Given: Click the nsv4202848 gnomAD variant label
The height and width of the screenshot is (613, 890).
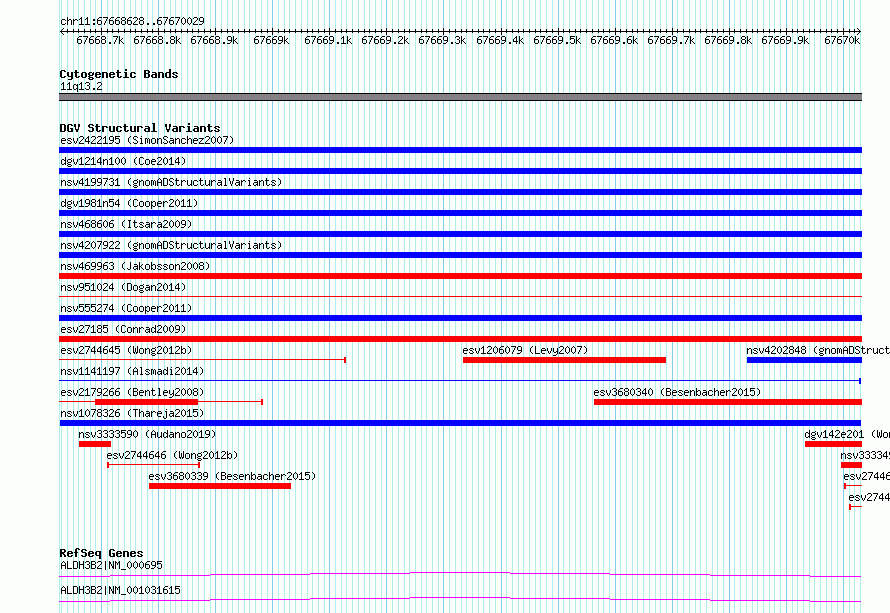Looking at the screenshot, I should point(818,350).
